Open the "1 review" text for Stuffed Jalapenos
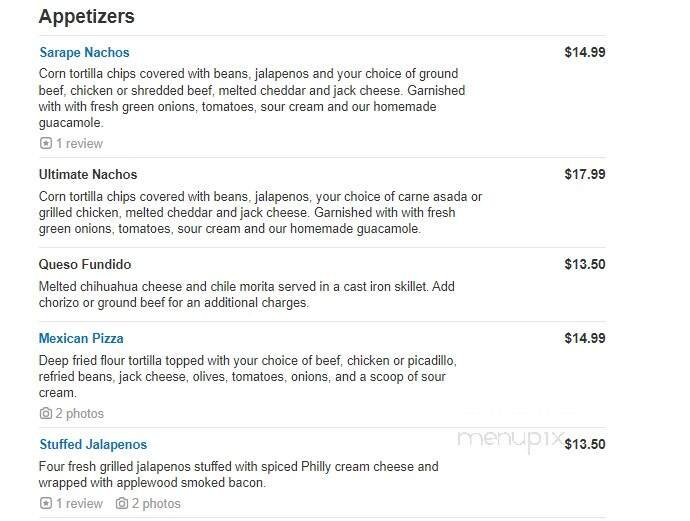The height and width of the screenshot is (521, 690). (79, 504)
